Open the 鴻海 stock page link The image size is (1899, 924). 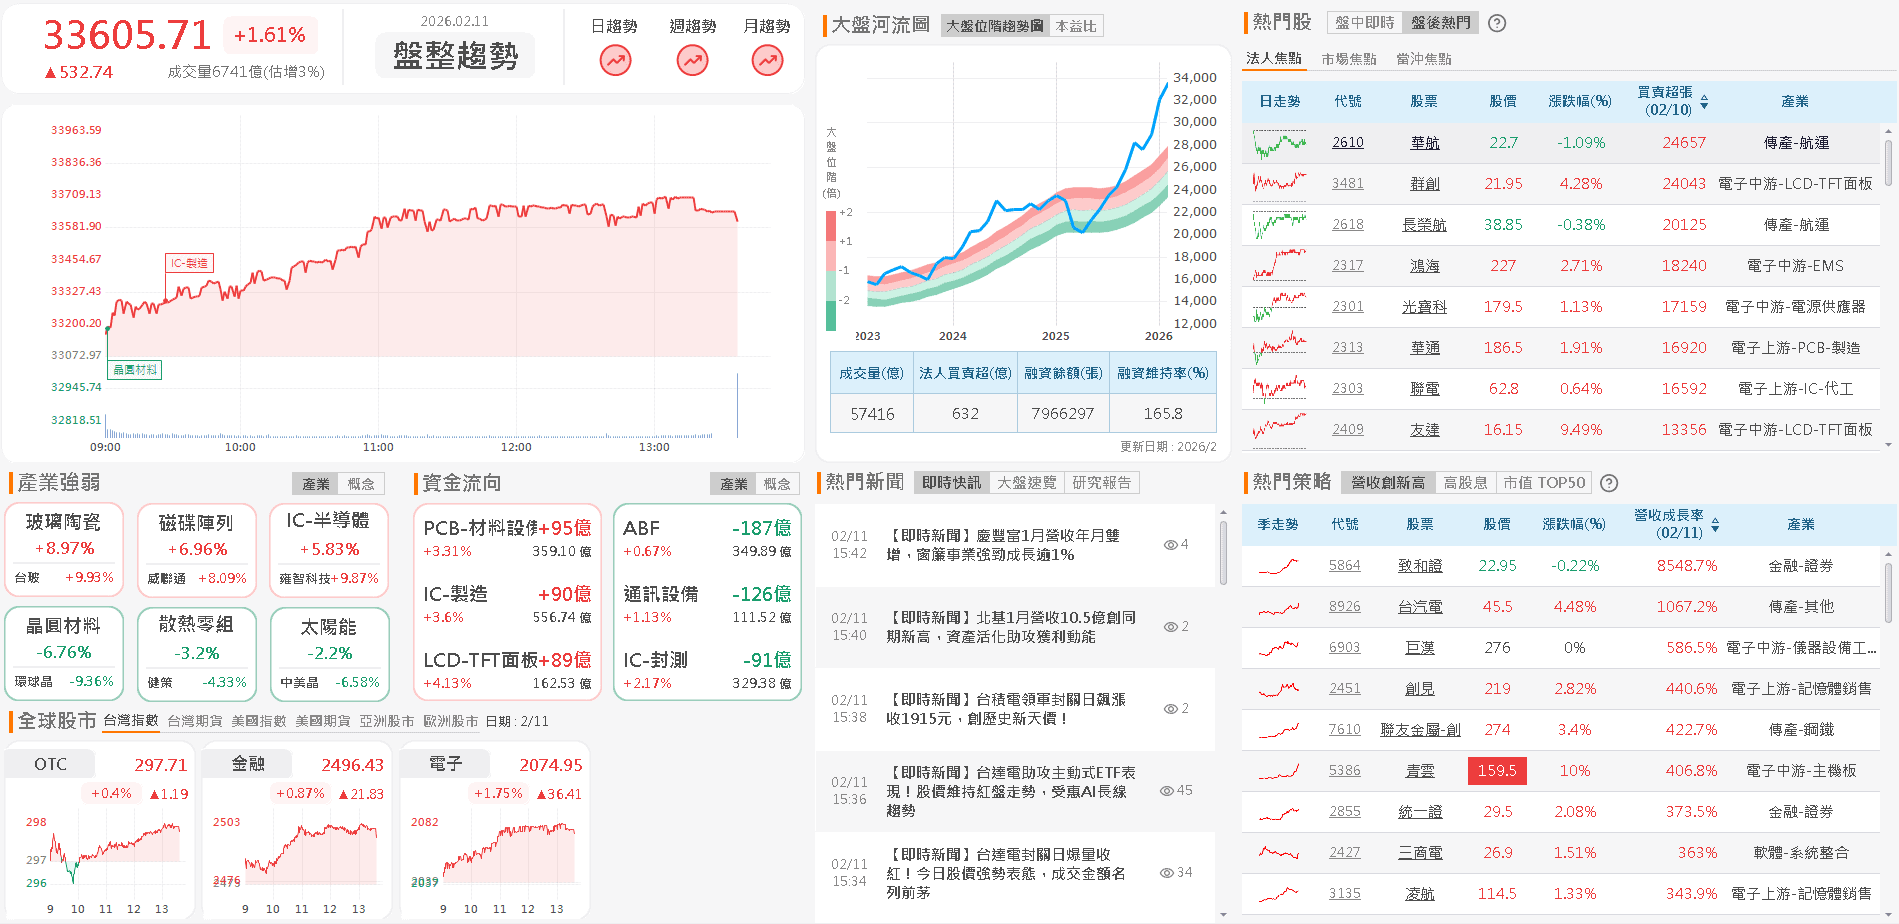[1424, 265]
